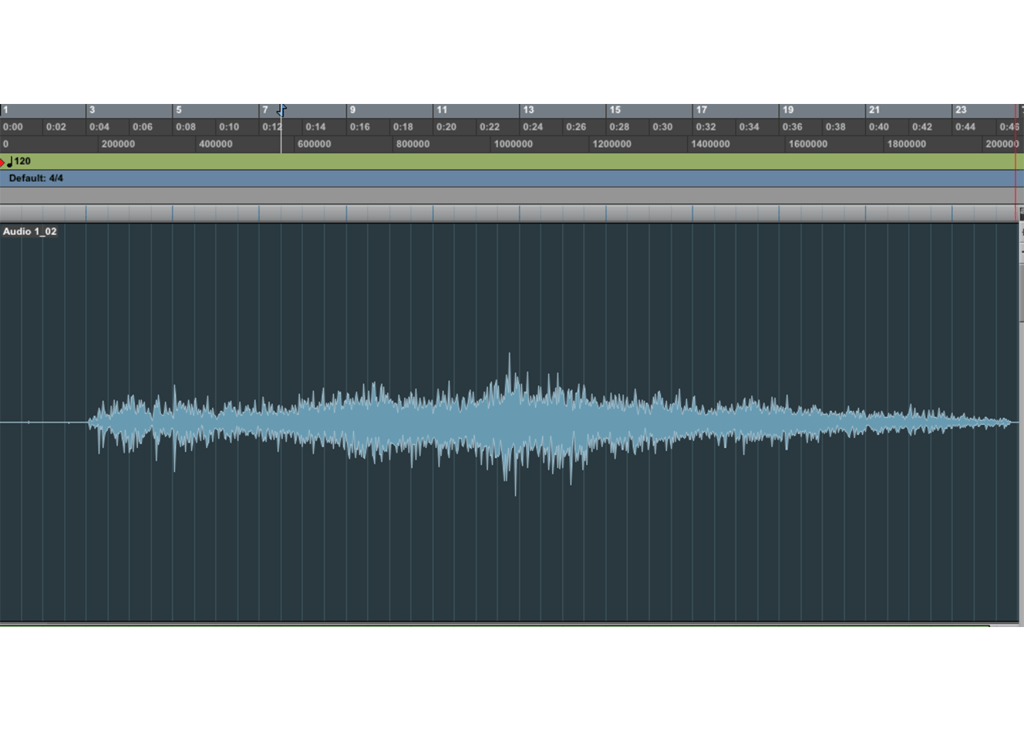
Task: Select 1600000 on the samples ruler
Action: point(808,144)
